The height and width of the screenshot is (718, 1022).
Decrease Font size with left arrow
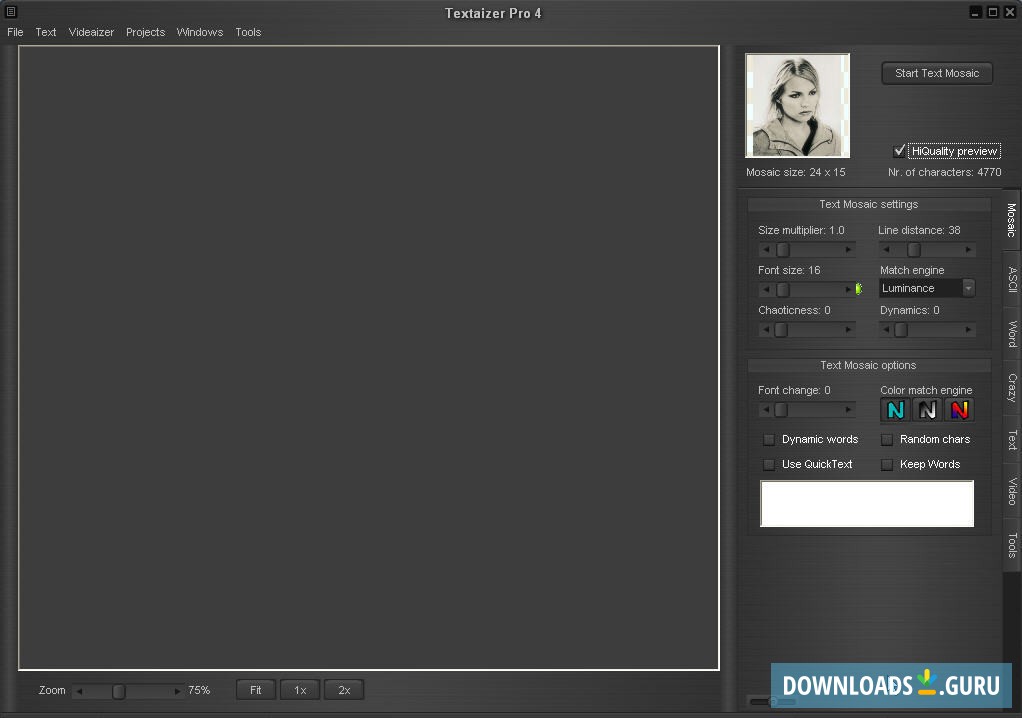[766, 289]
